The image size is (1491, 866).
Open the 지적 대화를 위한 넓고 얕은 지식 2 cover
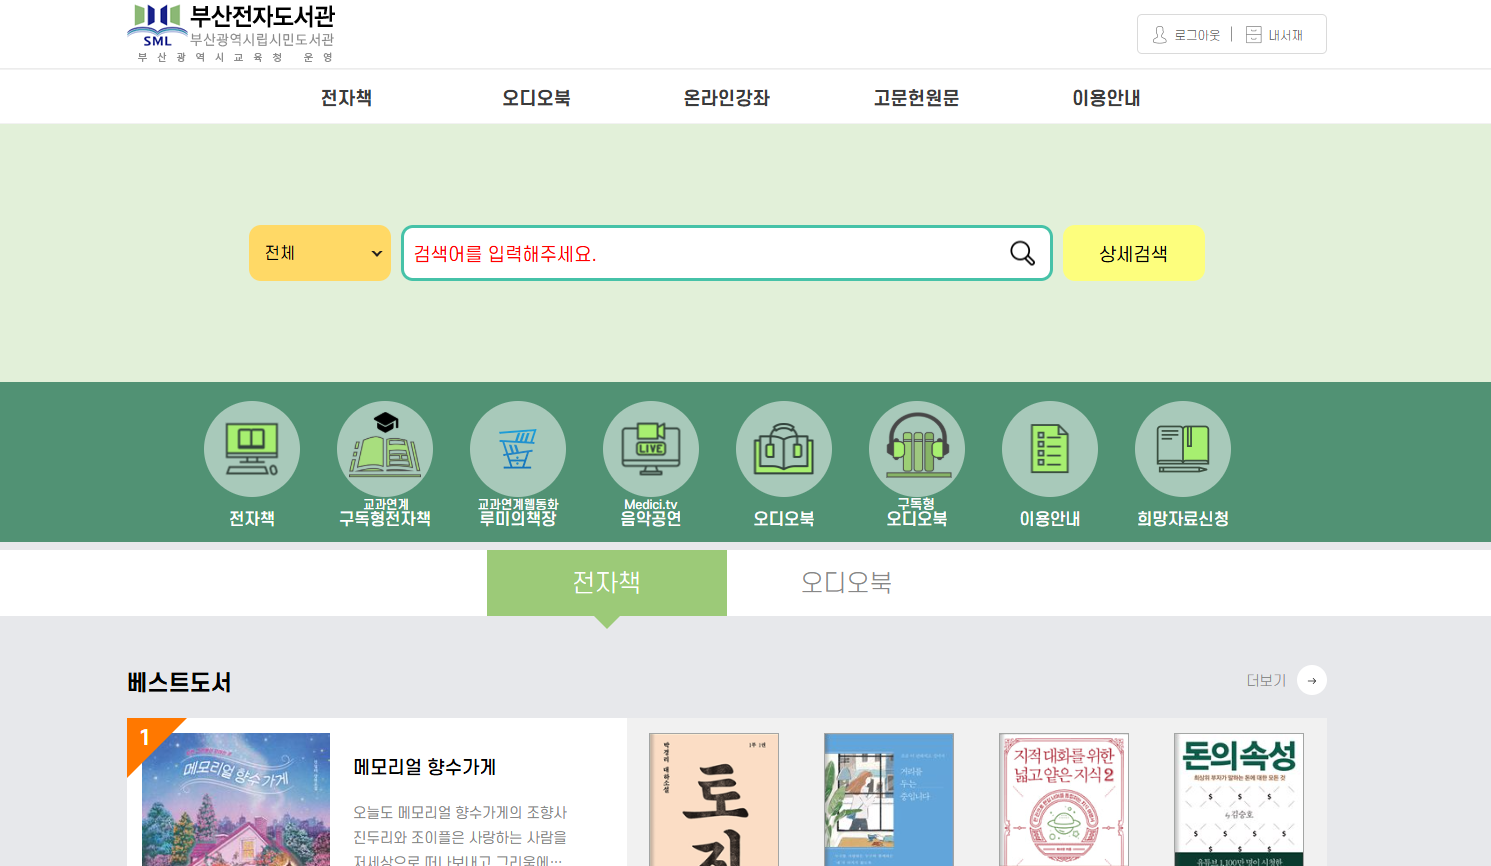[1064, 799]
